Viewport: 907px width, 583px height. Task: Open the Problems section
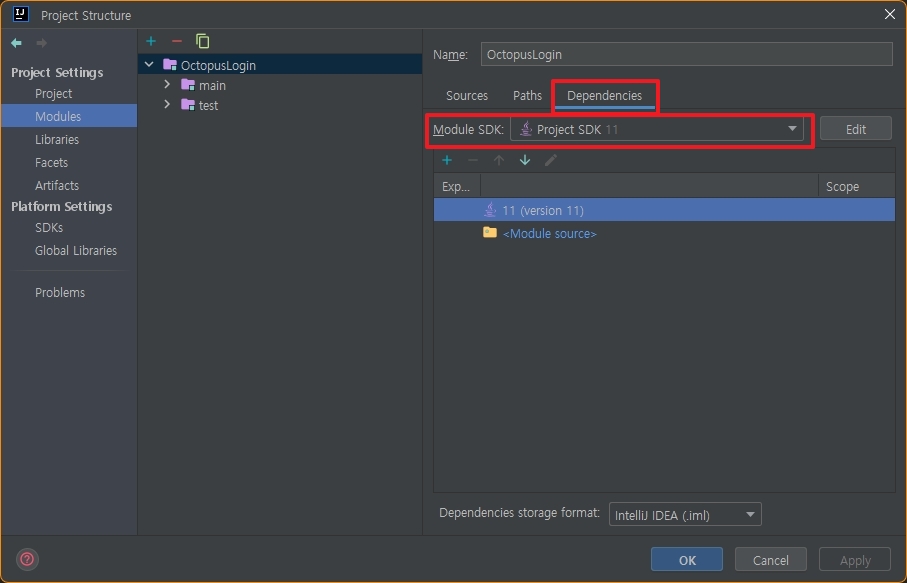pos(60,293)
